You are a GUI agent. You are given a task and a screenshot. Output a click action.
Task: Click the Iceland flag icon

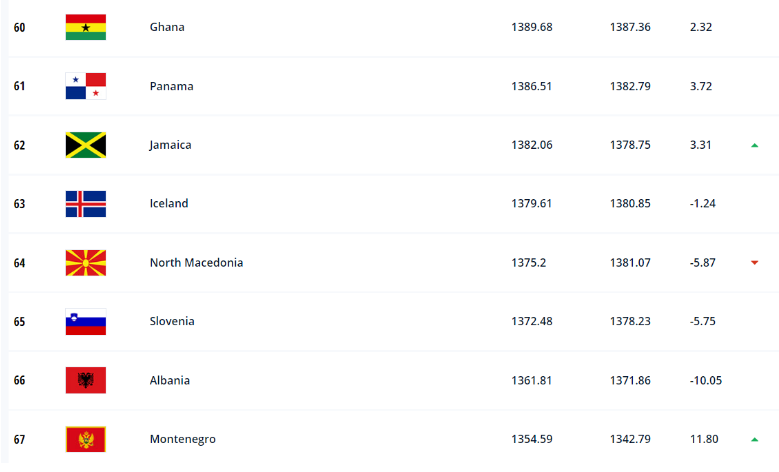(x=85, y=203)
